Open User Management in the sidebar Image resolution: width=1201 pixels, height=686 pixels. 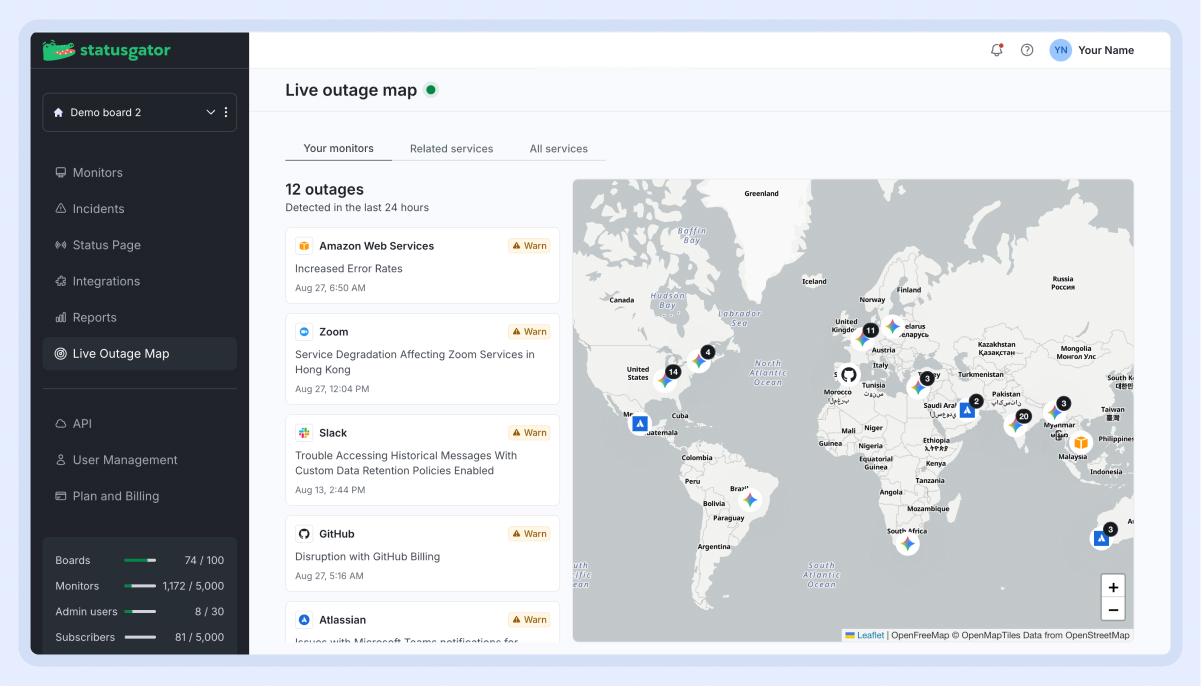140,460
